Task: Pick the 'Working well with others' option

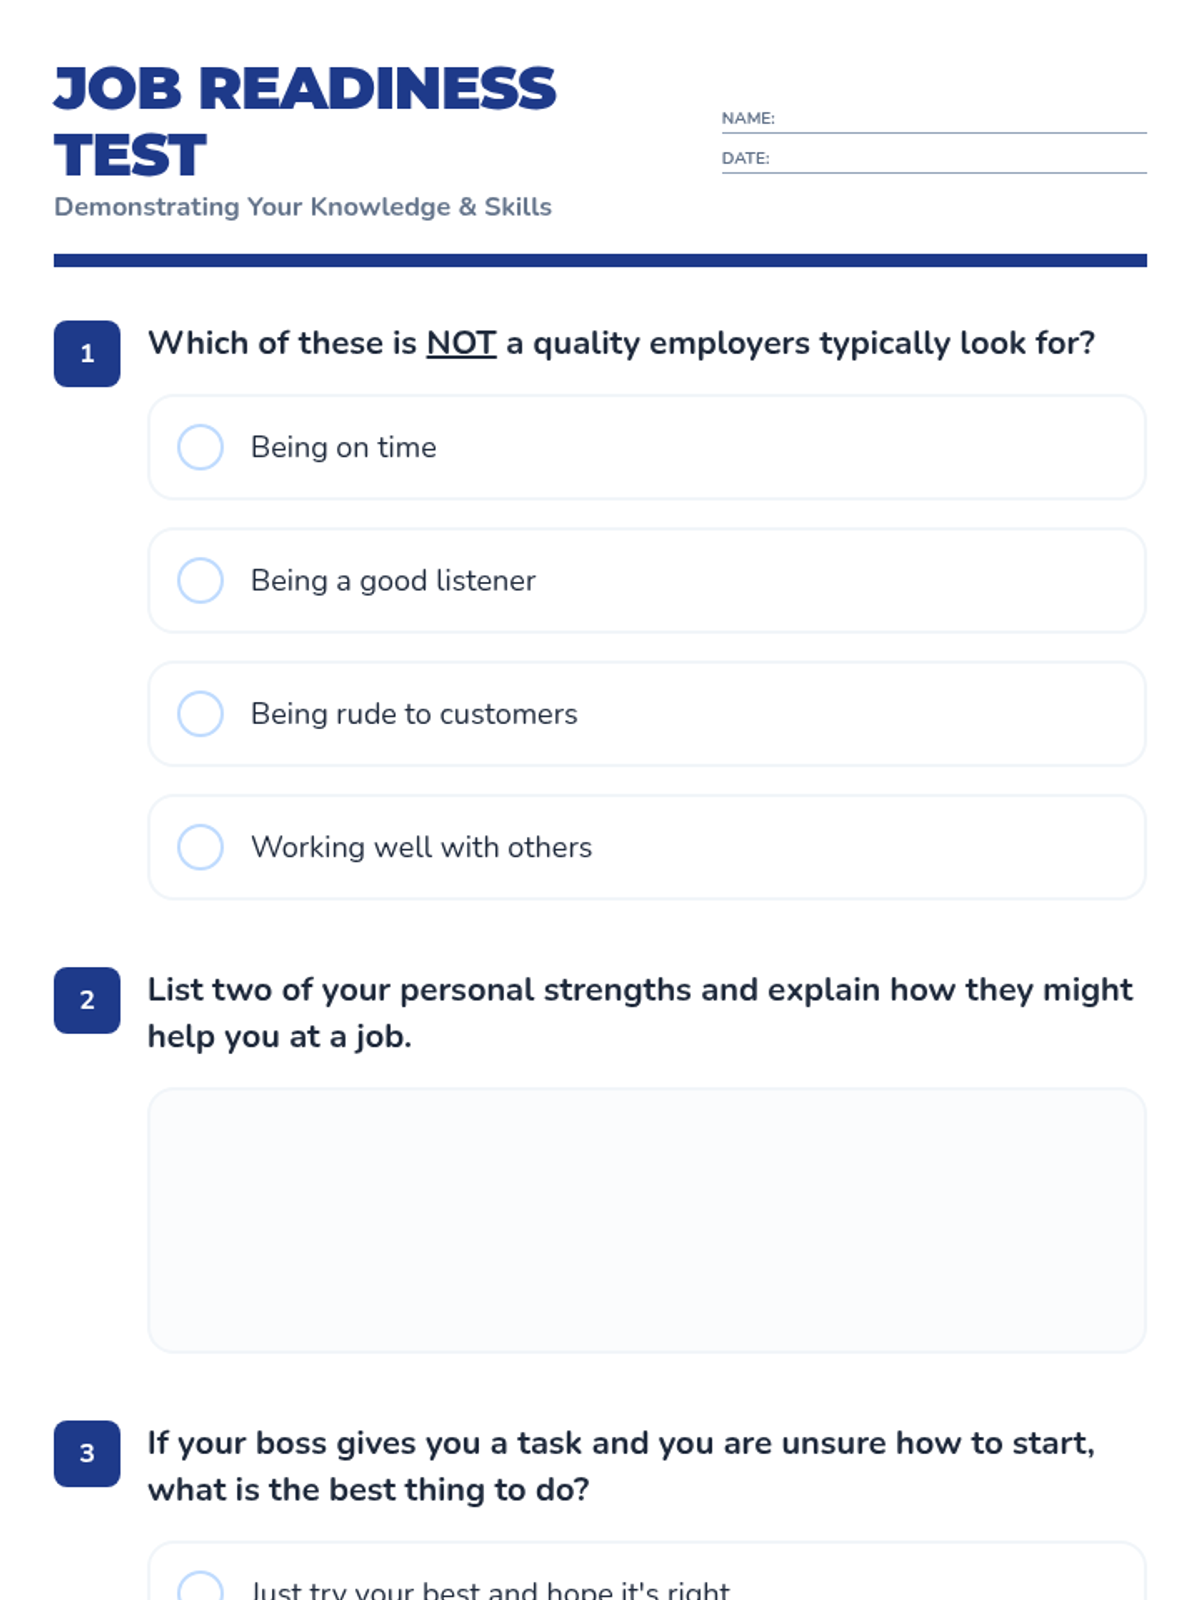Action: click(200, 847)
